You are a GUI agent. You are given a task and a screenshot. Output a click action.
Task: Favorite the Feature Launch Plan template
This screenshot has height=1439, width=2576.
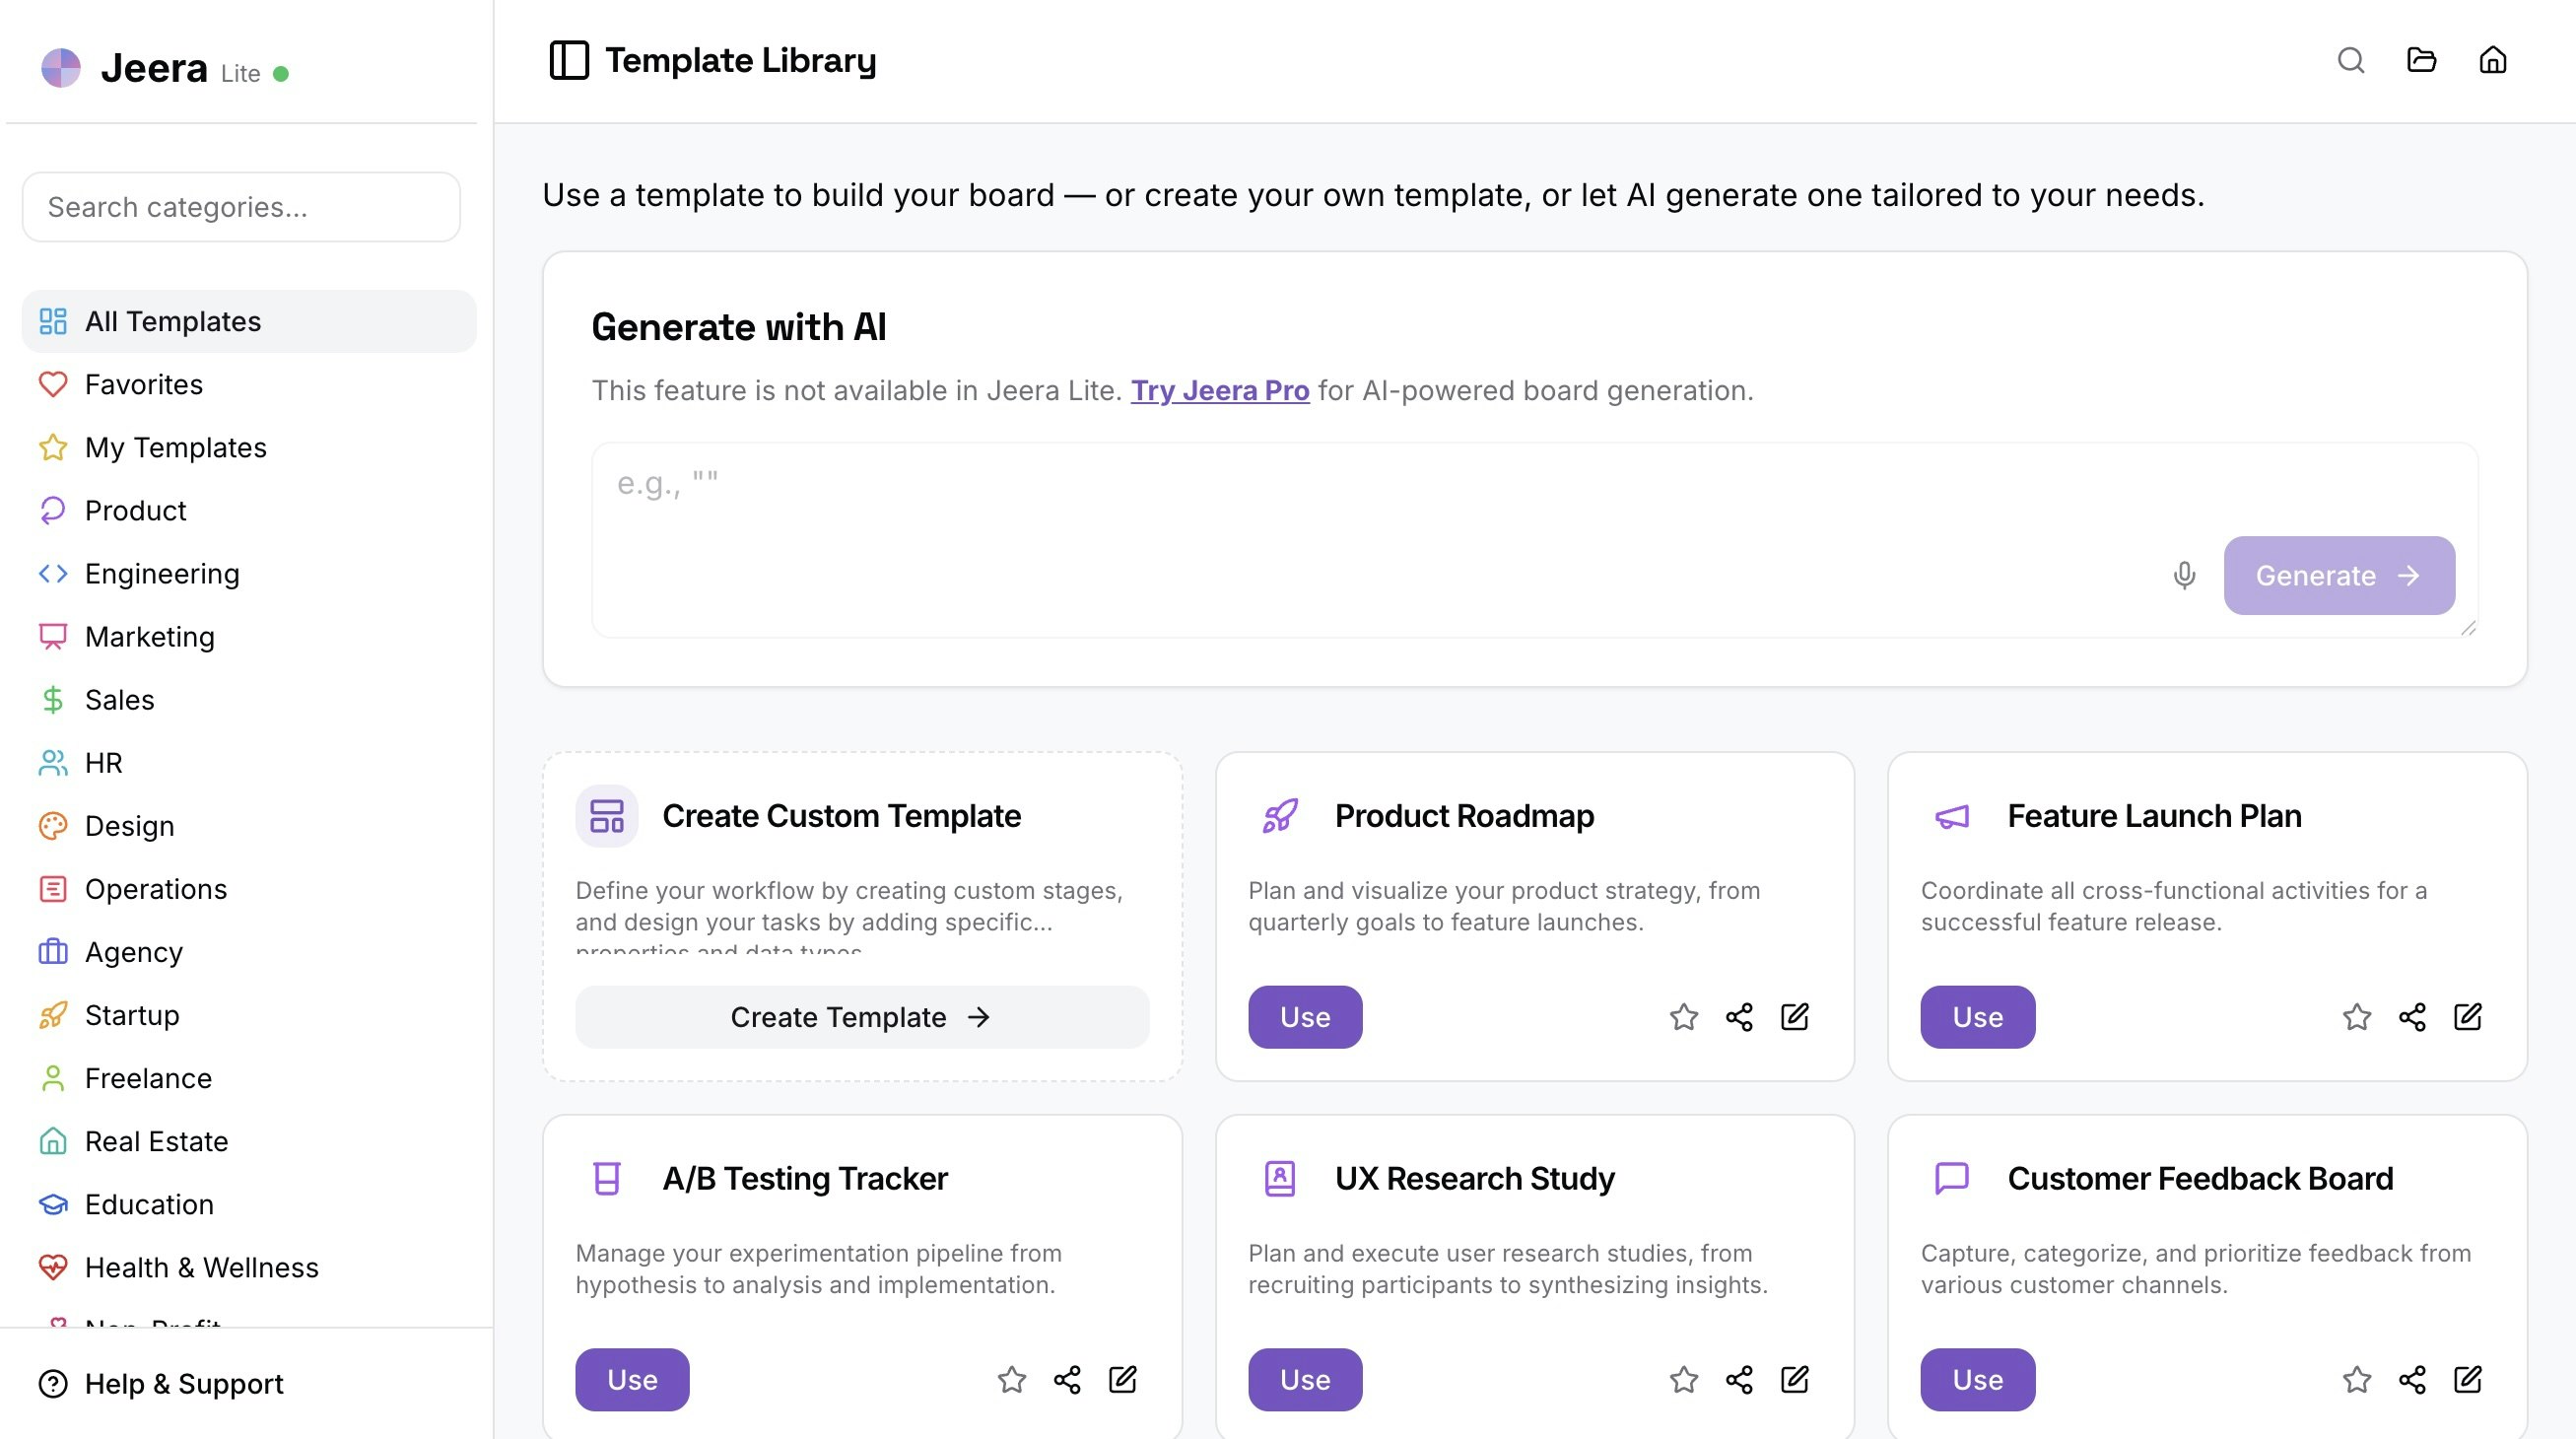pyautogui.click(x=2357, y=1017)
